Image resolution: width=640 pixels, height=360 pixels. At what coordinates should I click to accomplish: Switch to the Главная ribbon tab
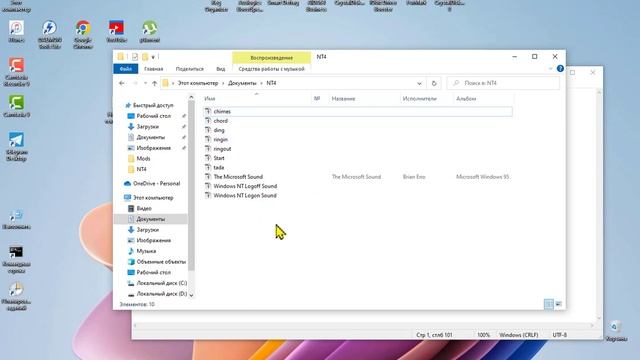(x=153, y=69)
